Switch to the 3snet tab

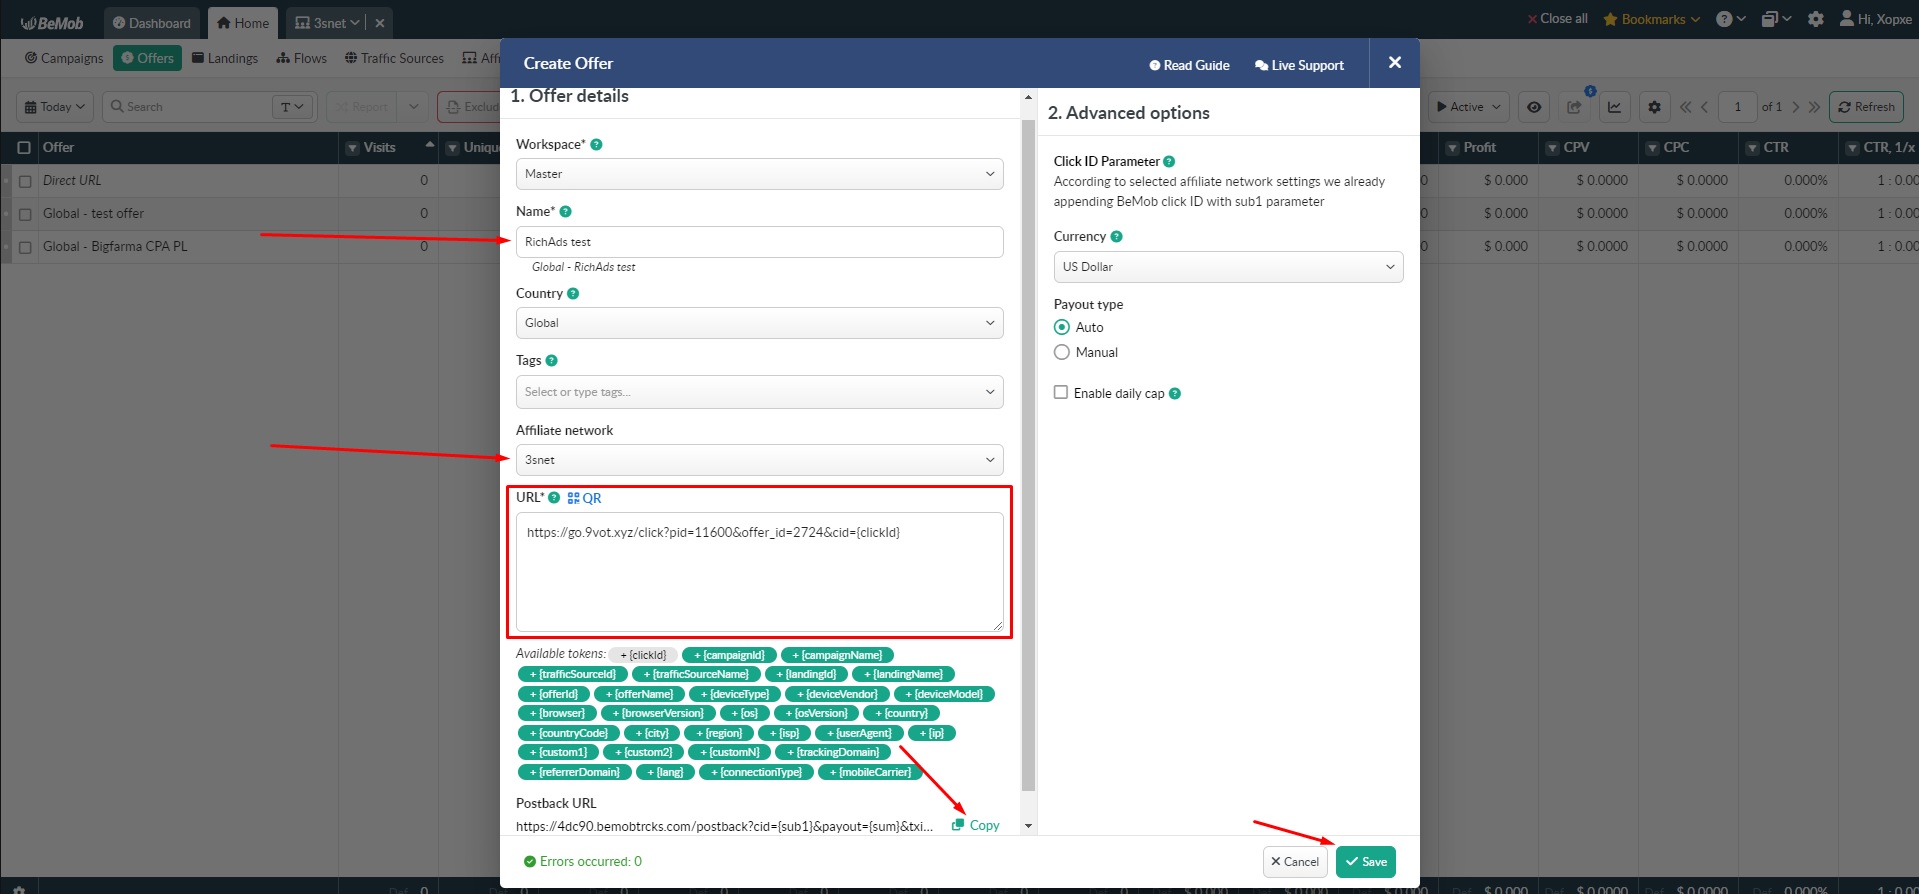point(327,23)
